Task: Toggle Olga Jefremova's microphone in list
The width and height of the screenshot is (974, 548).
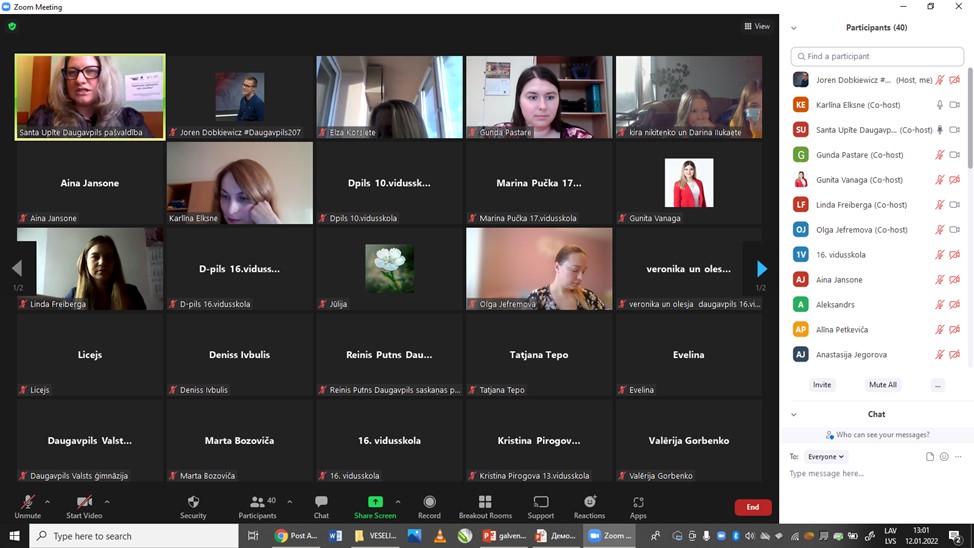Action: (x=940, y=229)
